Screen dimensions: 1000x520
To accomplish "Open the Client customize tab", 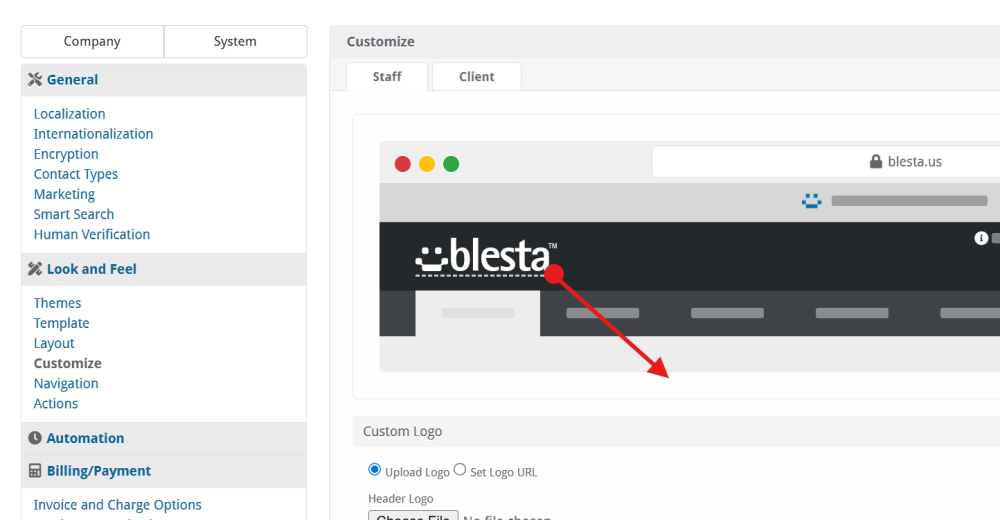I will pyautogui.click(x=476, y=77).
